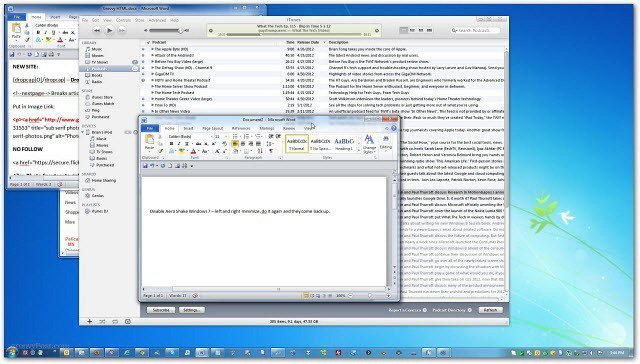The image size is (640, 364).
Task: Click Bold in Document2 Word ribbon
Action: point(171,144)
